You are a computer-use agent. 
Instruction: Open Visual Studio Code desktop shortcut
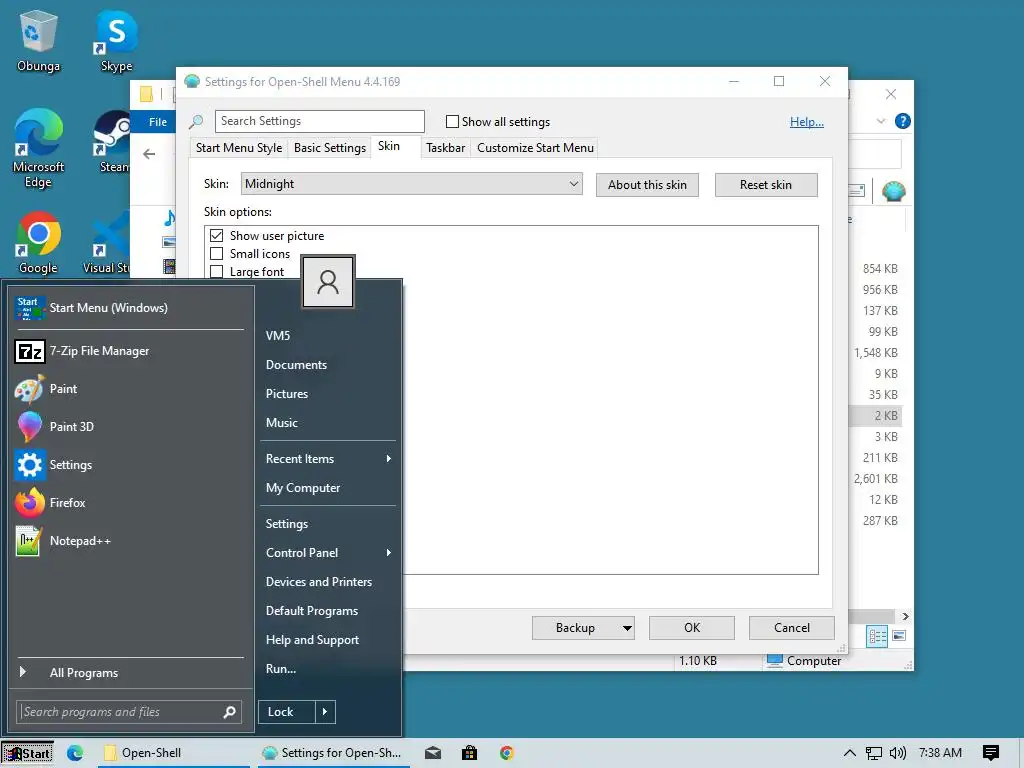[108, 242]
